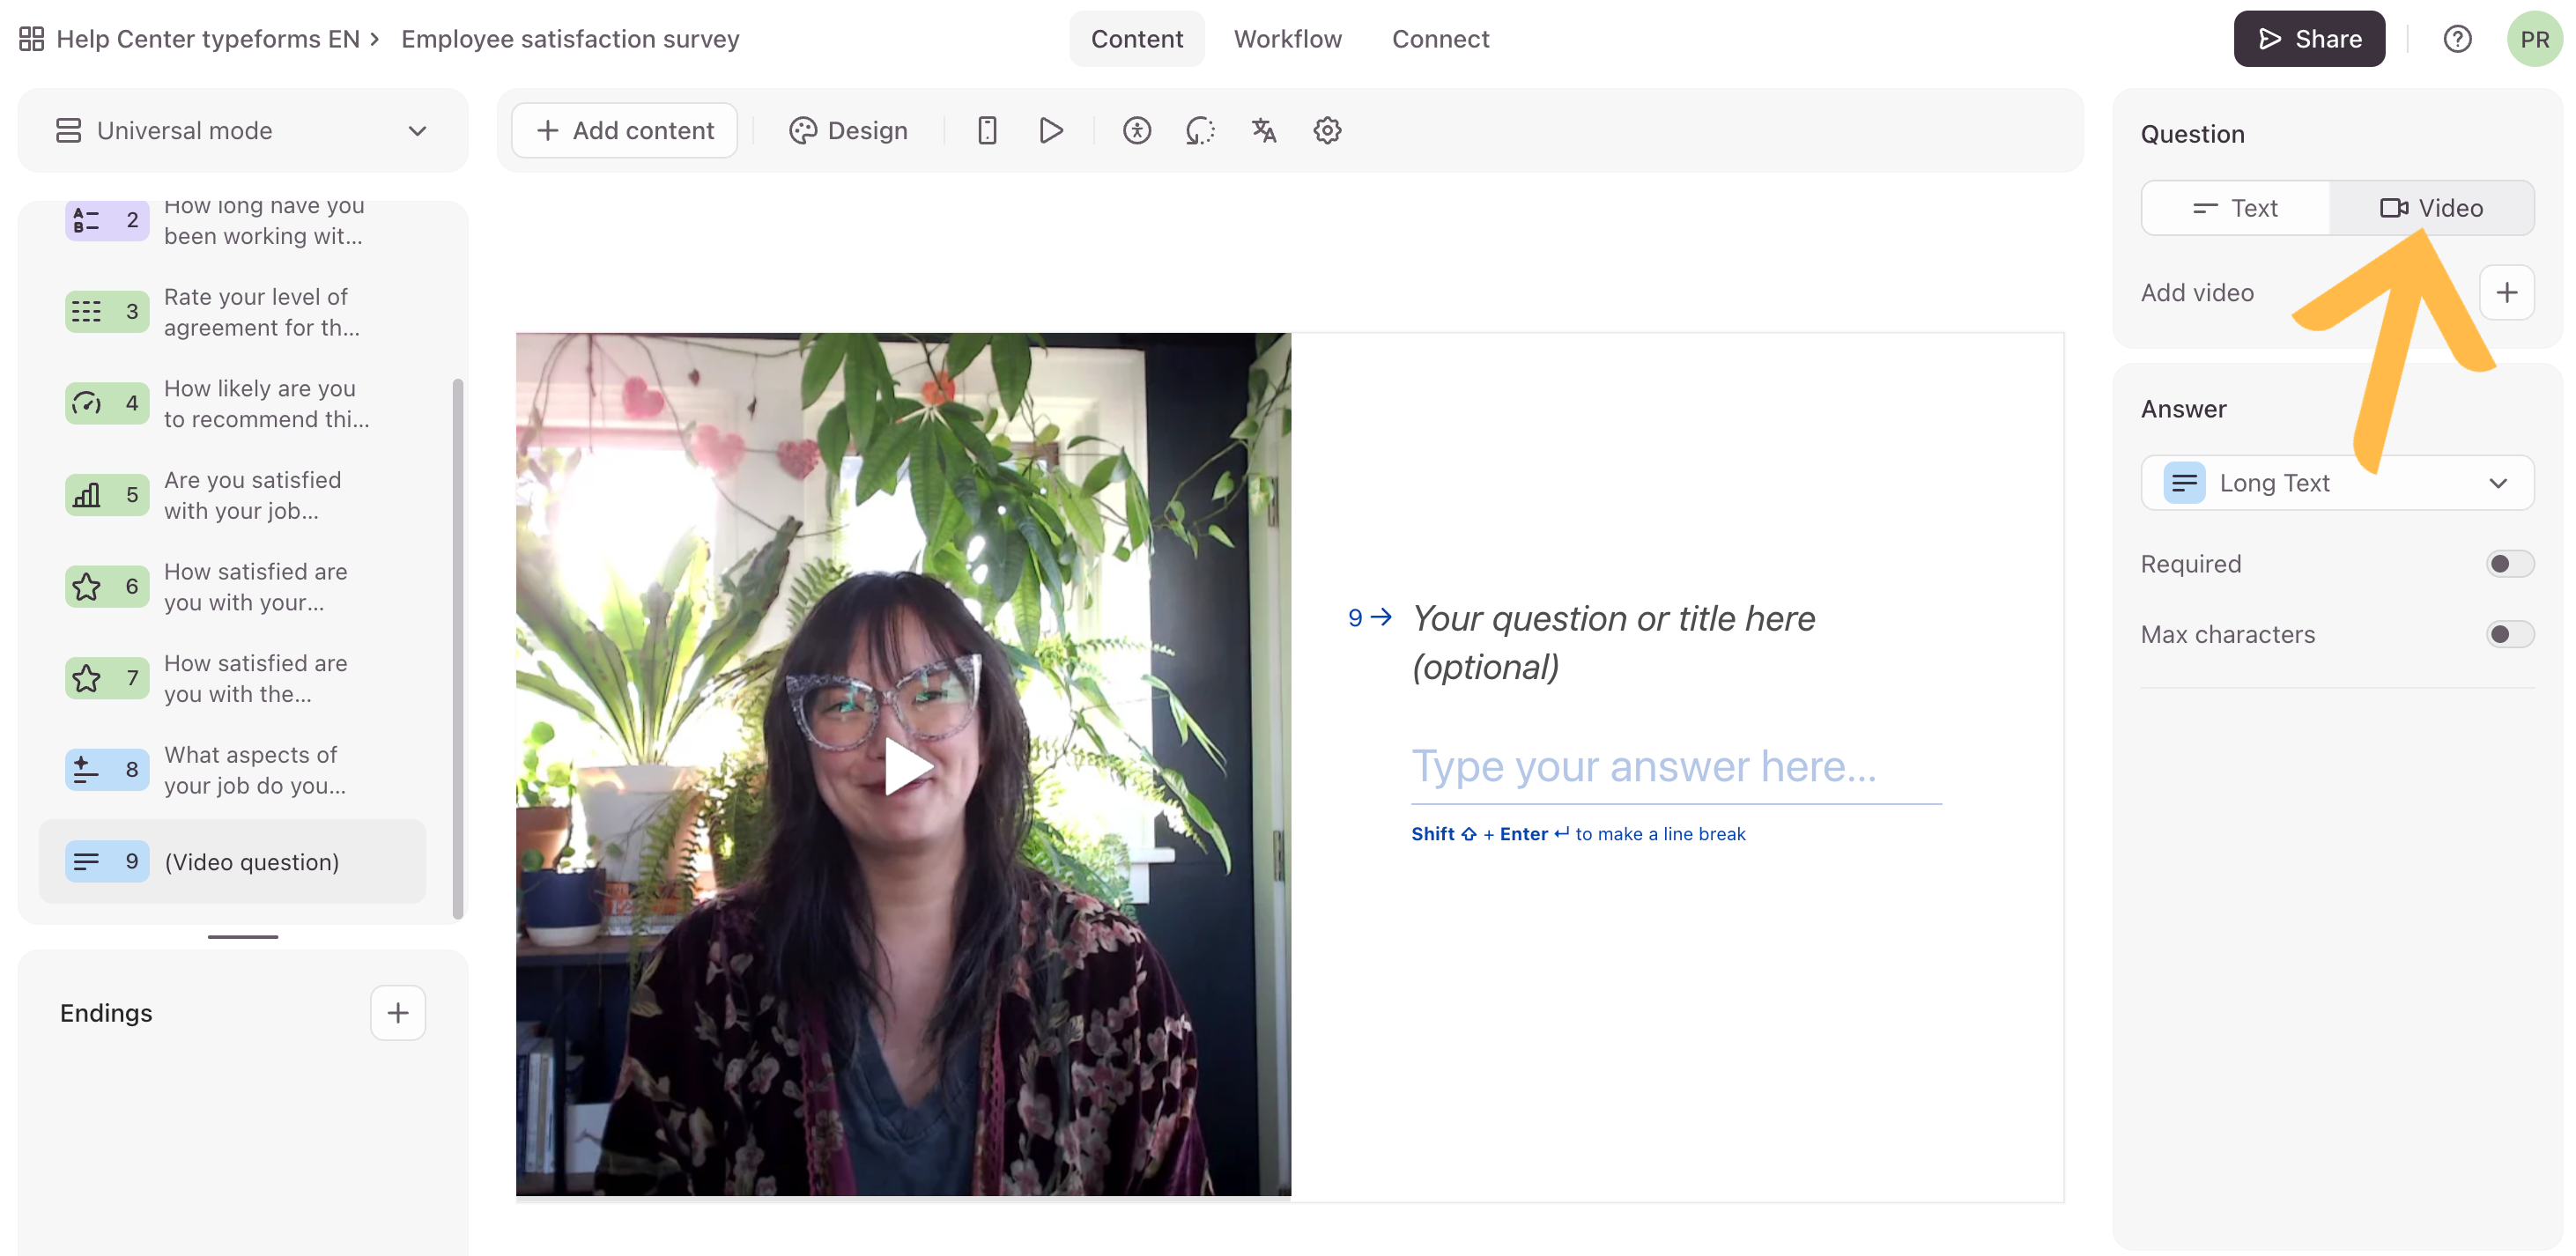Screen dimensions: 2576x1256
Task: Click the Type your answer here field
Action: 1676,768
